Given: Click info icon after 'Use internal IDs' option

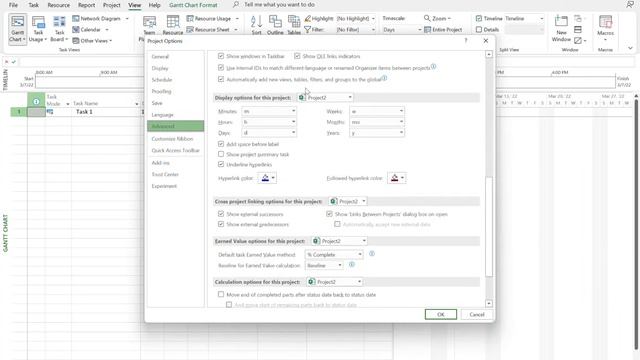Looking at the screenshot, I should [433, 67].
